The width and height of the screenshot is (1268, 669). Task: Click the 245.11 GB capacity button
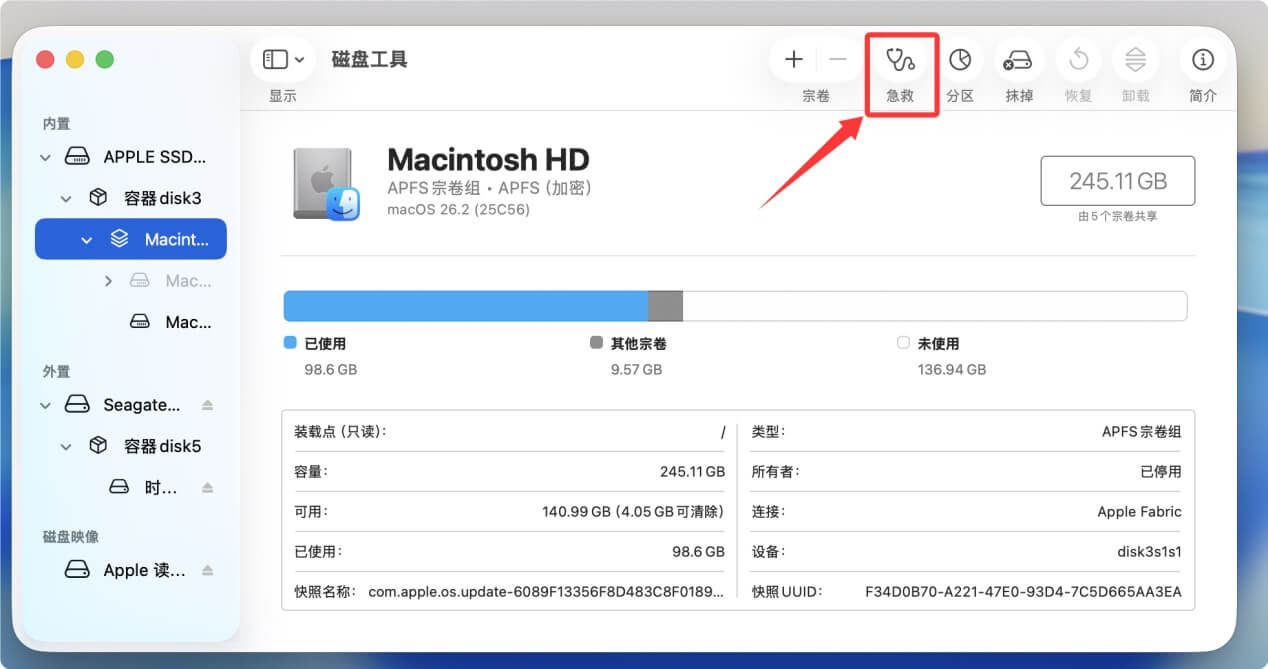[x=1117, y=180]
